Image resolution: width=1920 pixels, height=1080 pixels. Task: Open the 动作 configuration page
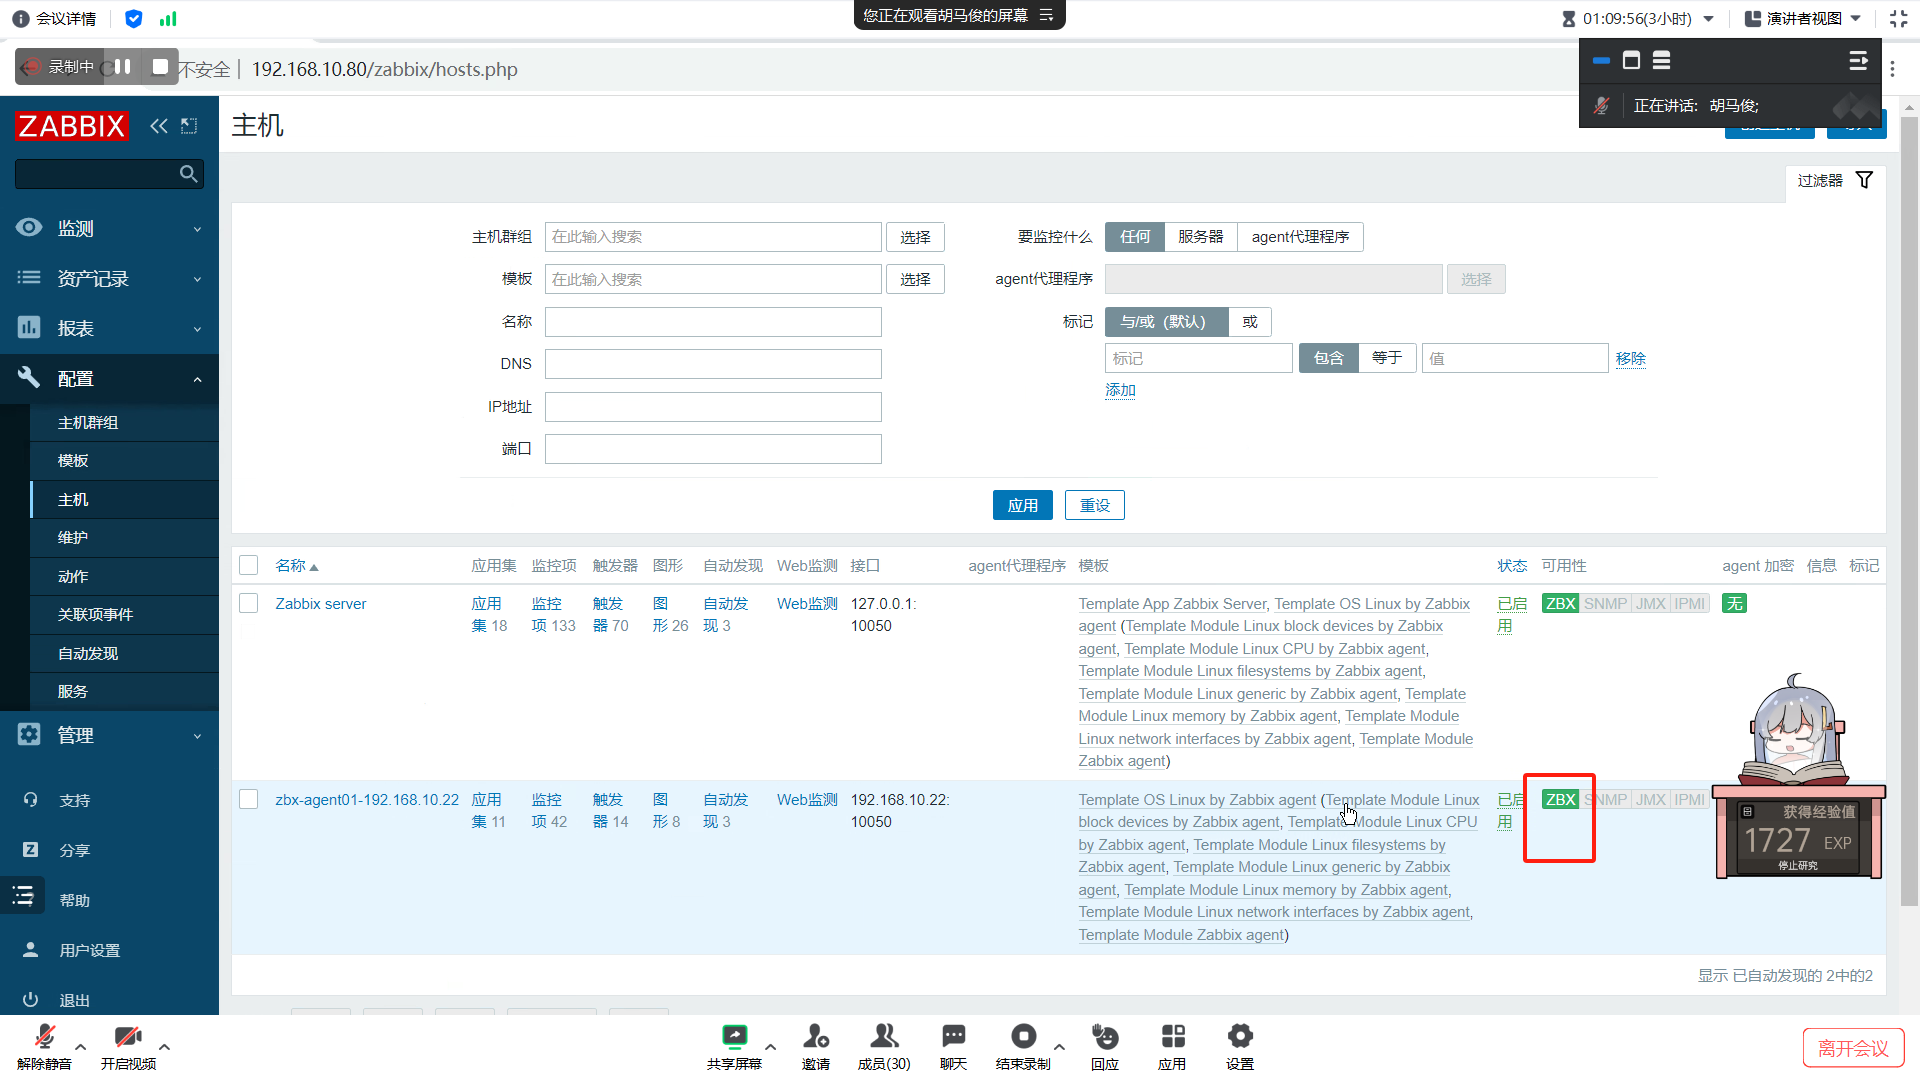pos(124,577)
